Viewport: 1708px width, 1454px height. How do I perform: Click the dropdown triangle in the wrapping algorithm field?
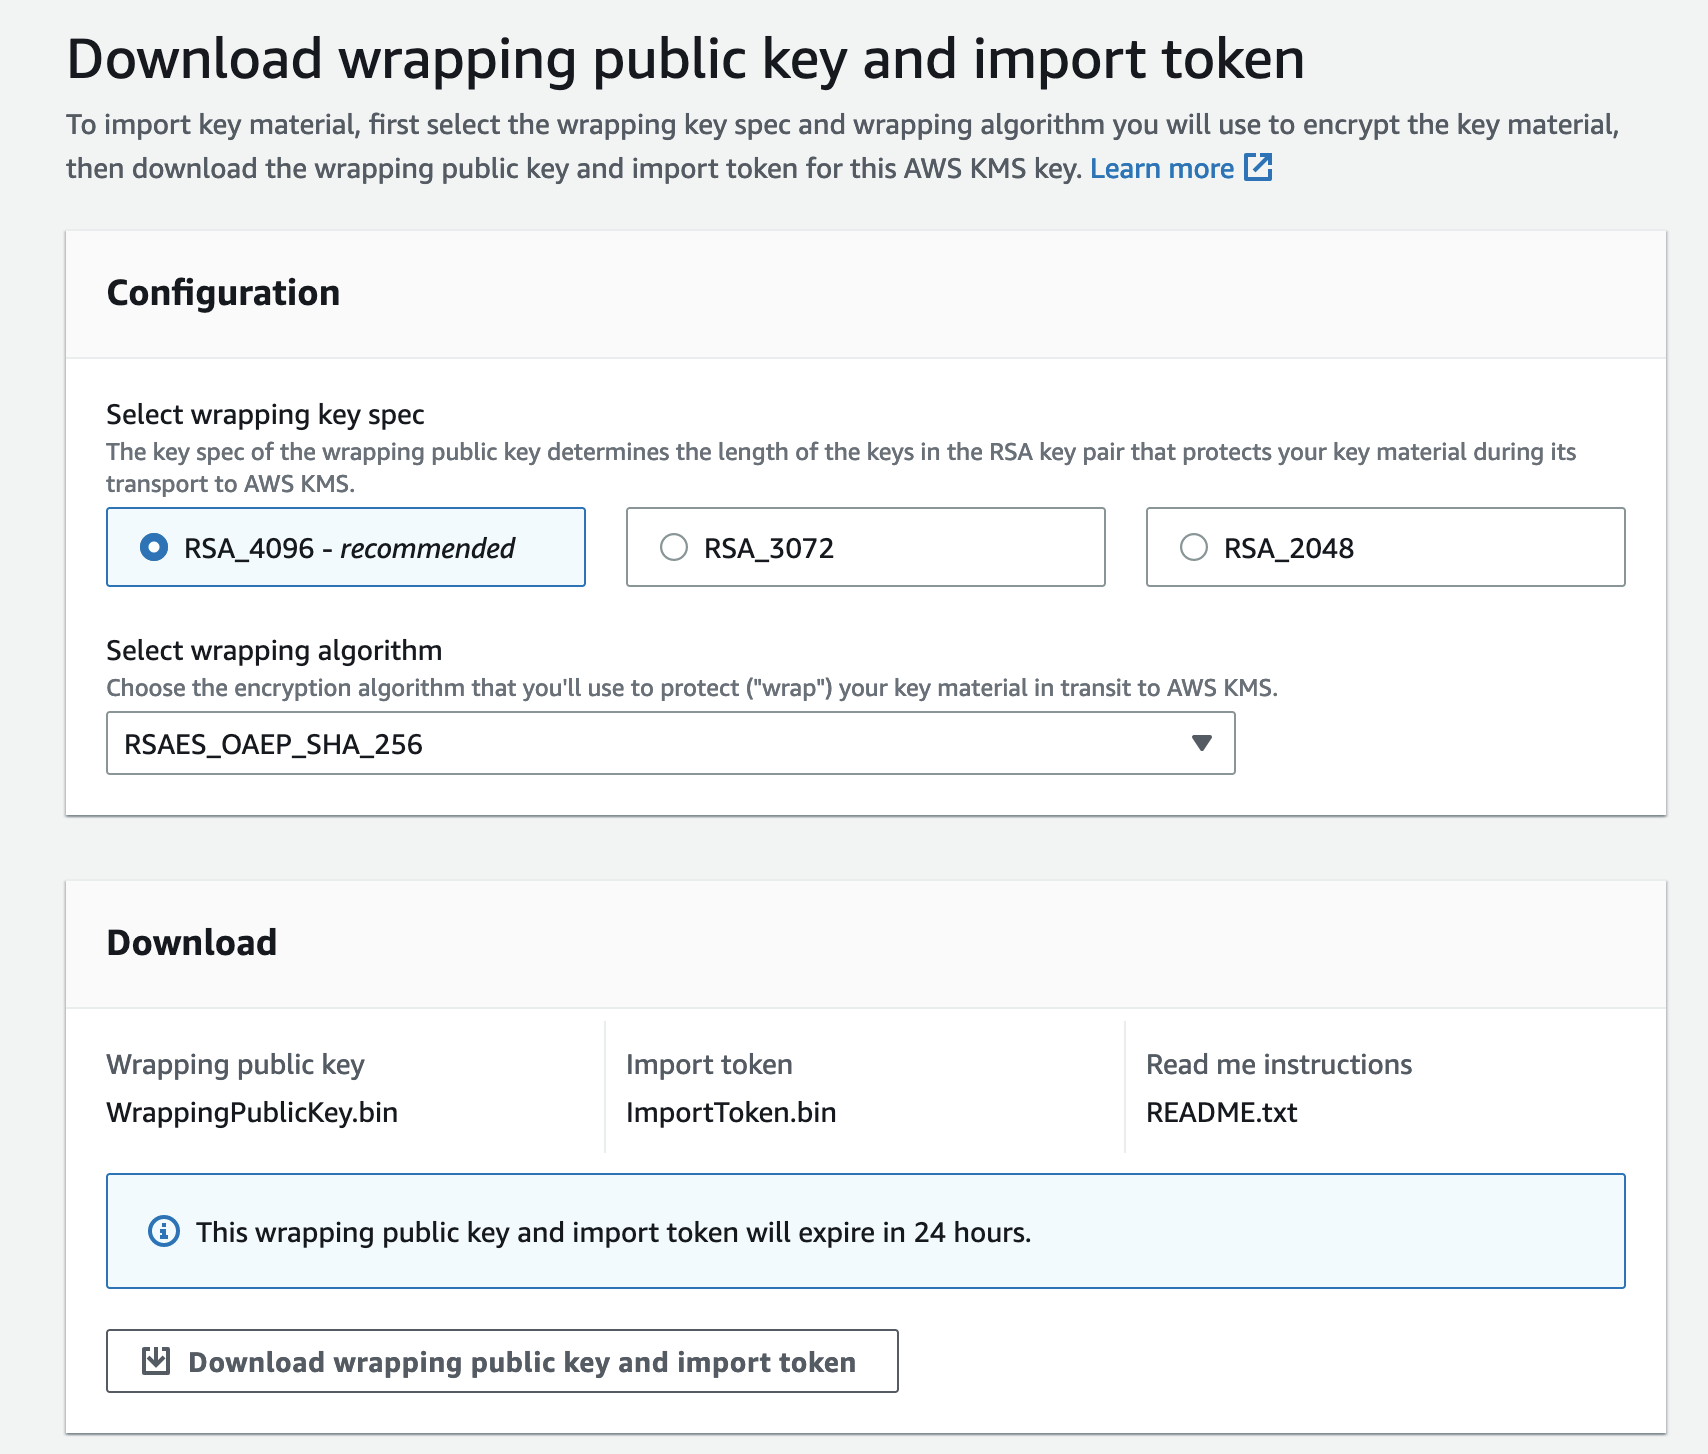pos(1202,743)
